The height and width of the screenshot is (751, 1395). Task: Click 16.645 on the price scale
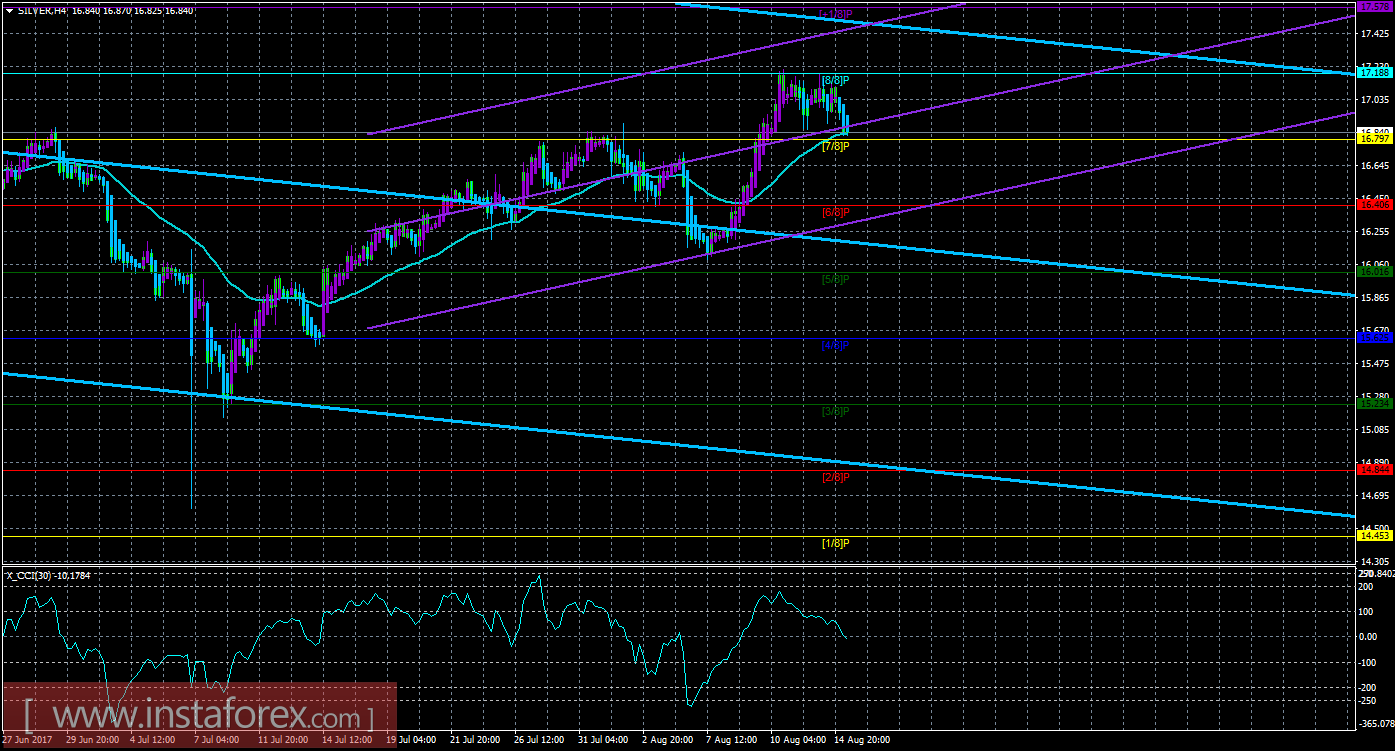click(x=1374, y=166)
